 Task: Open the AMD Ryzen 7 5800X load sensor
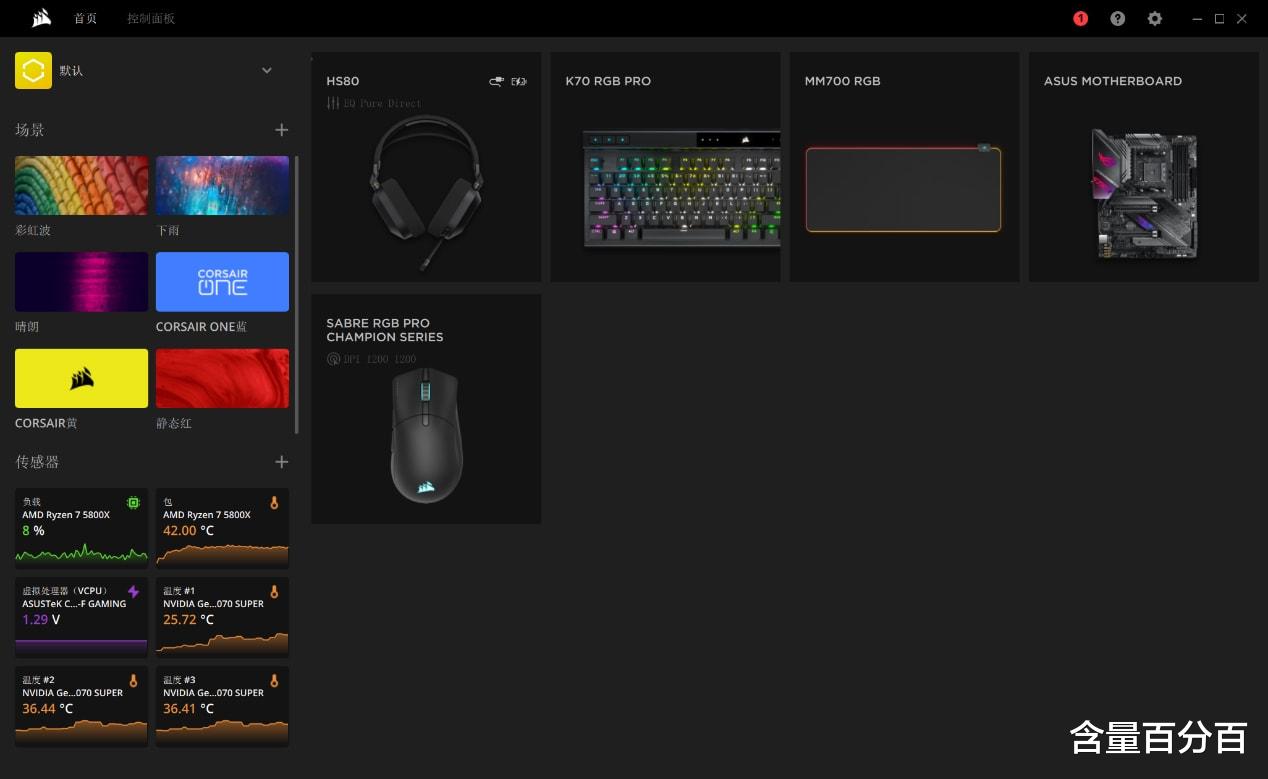[81, 528]
